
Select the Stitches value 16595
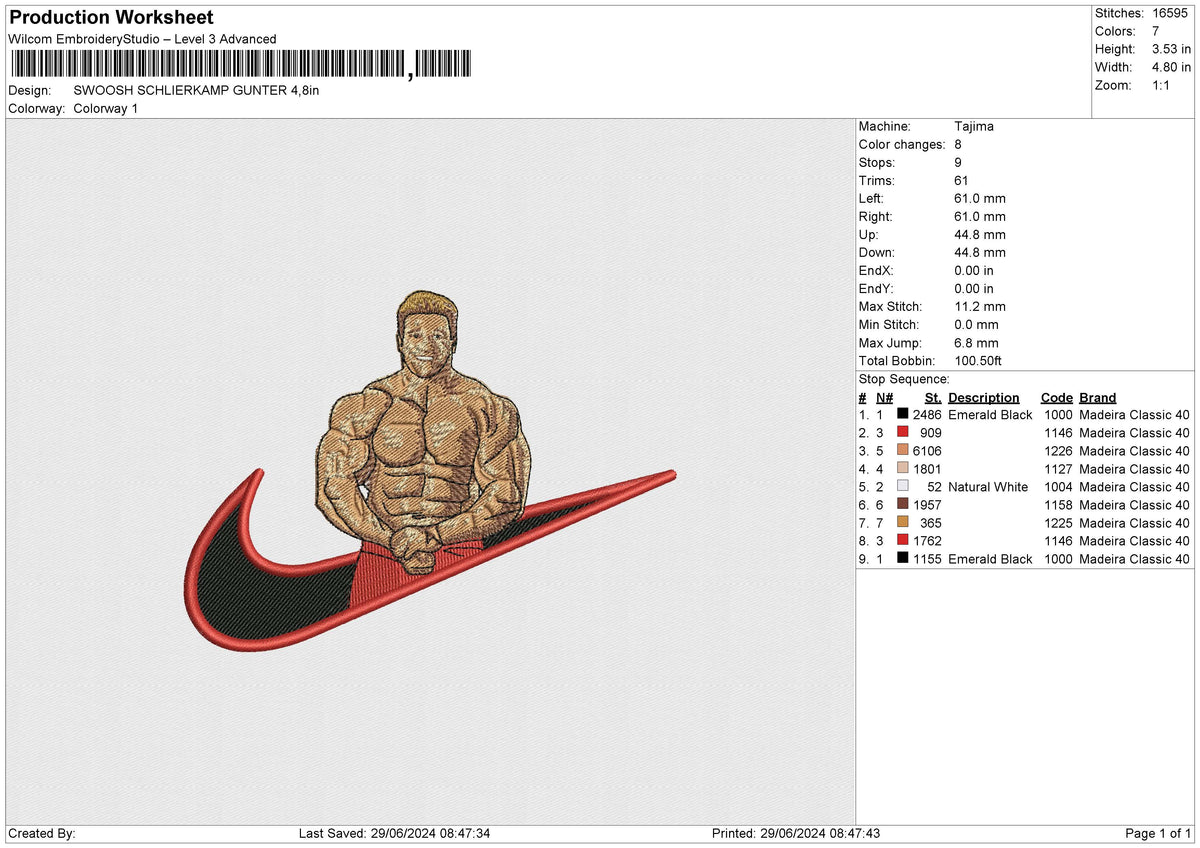pyautogui.click(x=1170, y=13)
